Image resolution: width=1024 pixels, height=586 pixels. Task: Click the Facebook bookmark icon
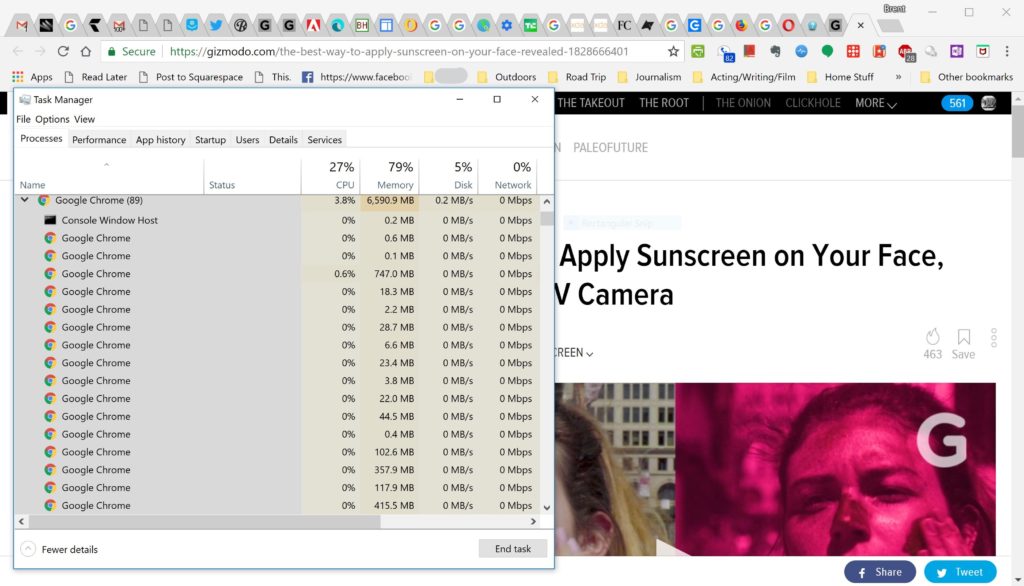click(x=308, y=77)
